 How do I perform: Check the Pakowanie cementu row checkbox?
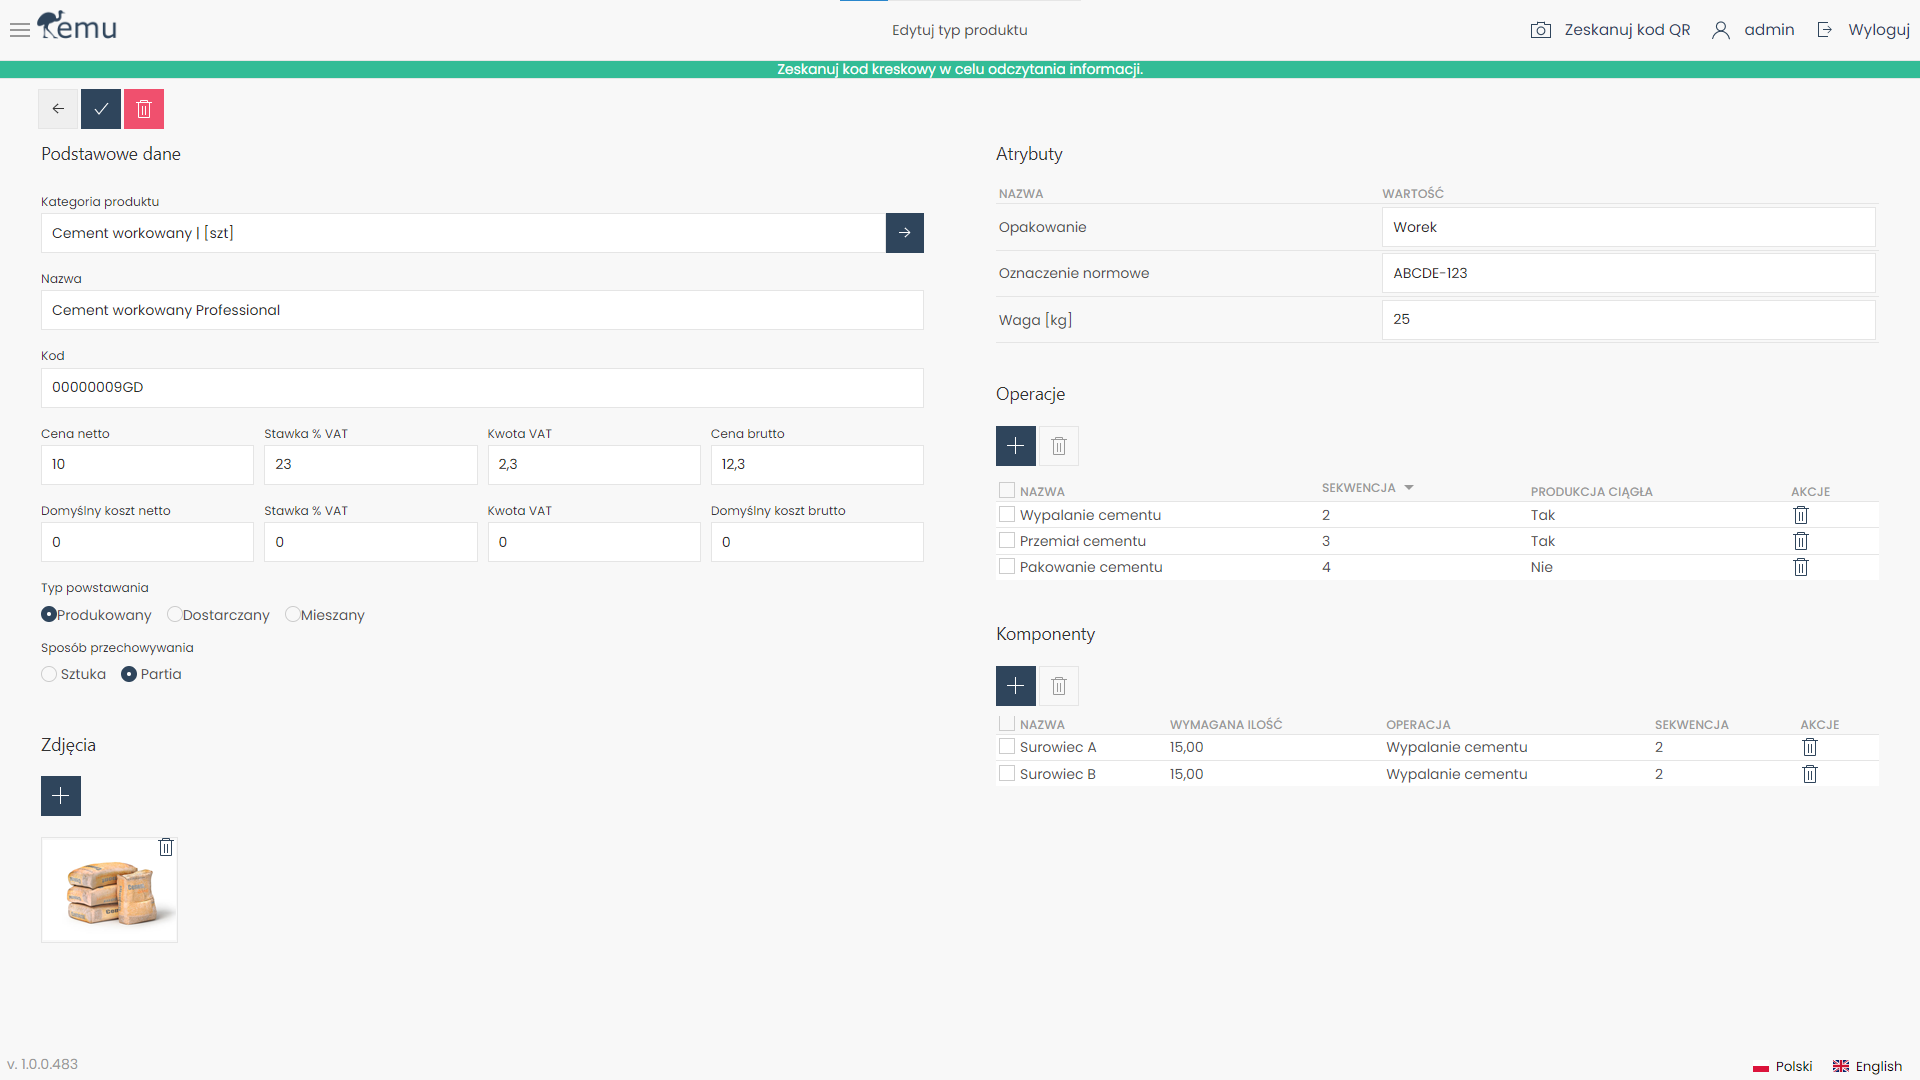[1007, 566]
